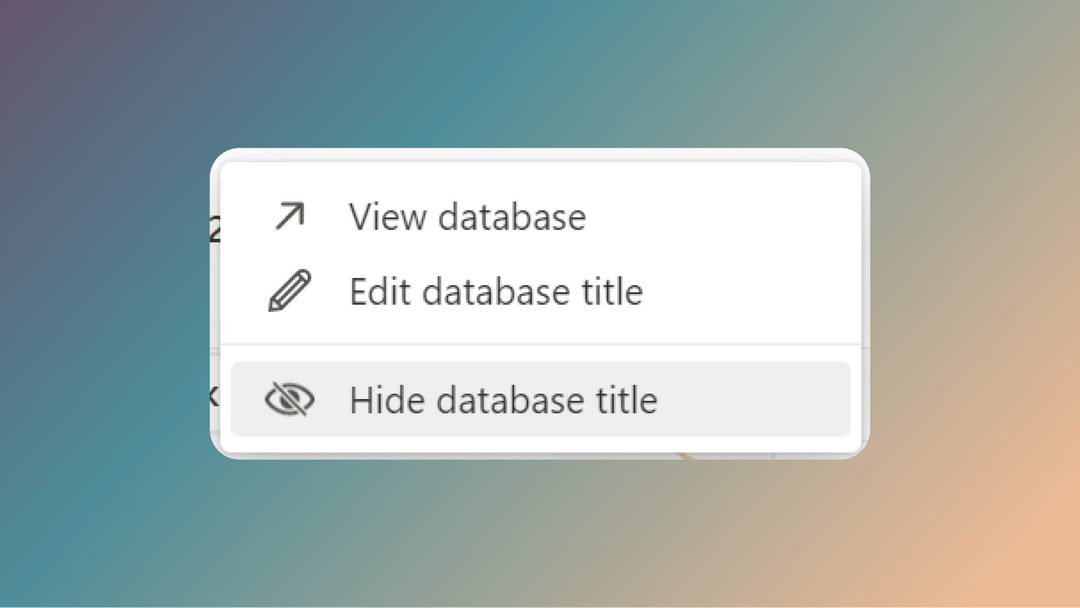The width and height of the screenshot is (1080, 608).
Task: Click the Edit database title pencil icon
Action: [x=289, y=291]
